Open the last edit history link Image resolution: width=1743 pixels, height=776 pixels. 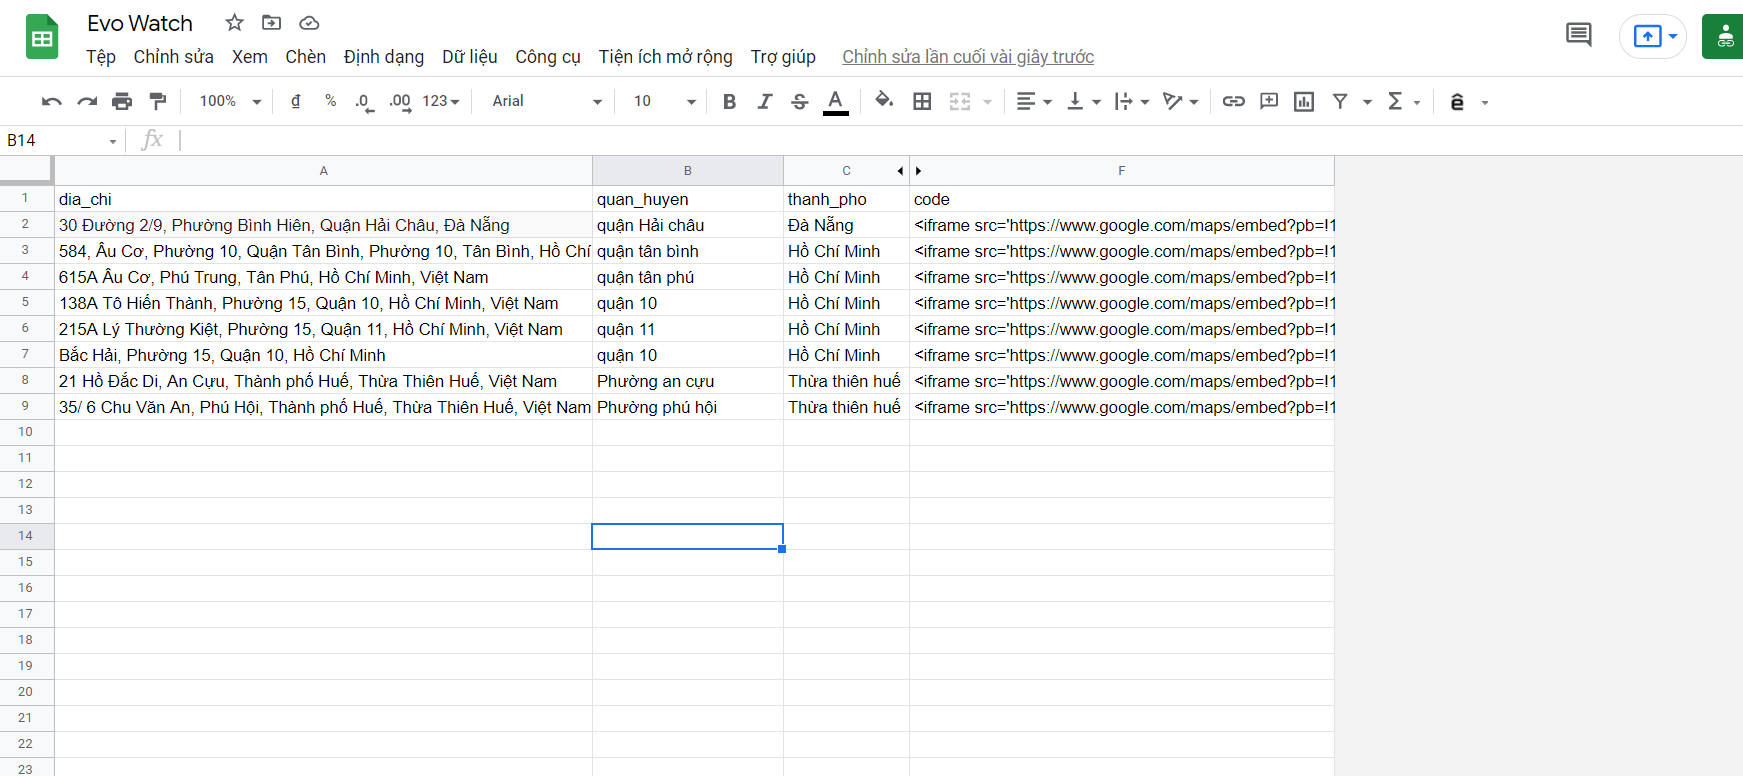point(967,57)
